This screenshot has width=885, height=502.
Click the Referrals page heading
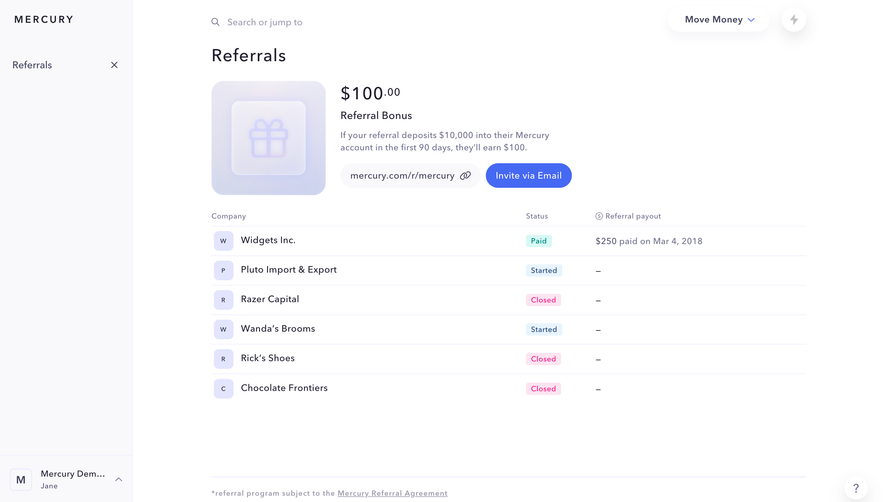248,55
